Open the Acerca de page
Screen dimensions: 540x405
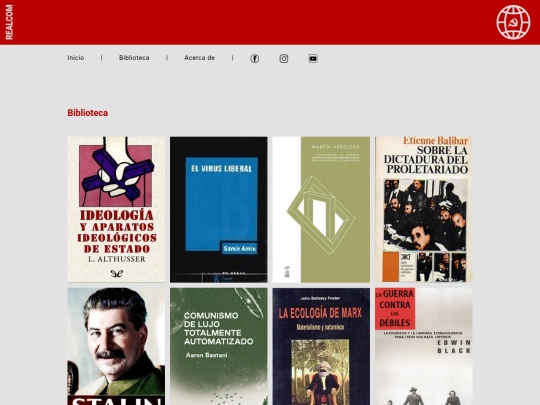199,58
